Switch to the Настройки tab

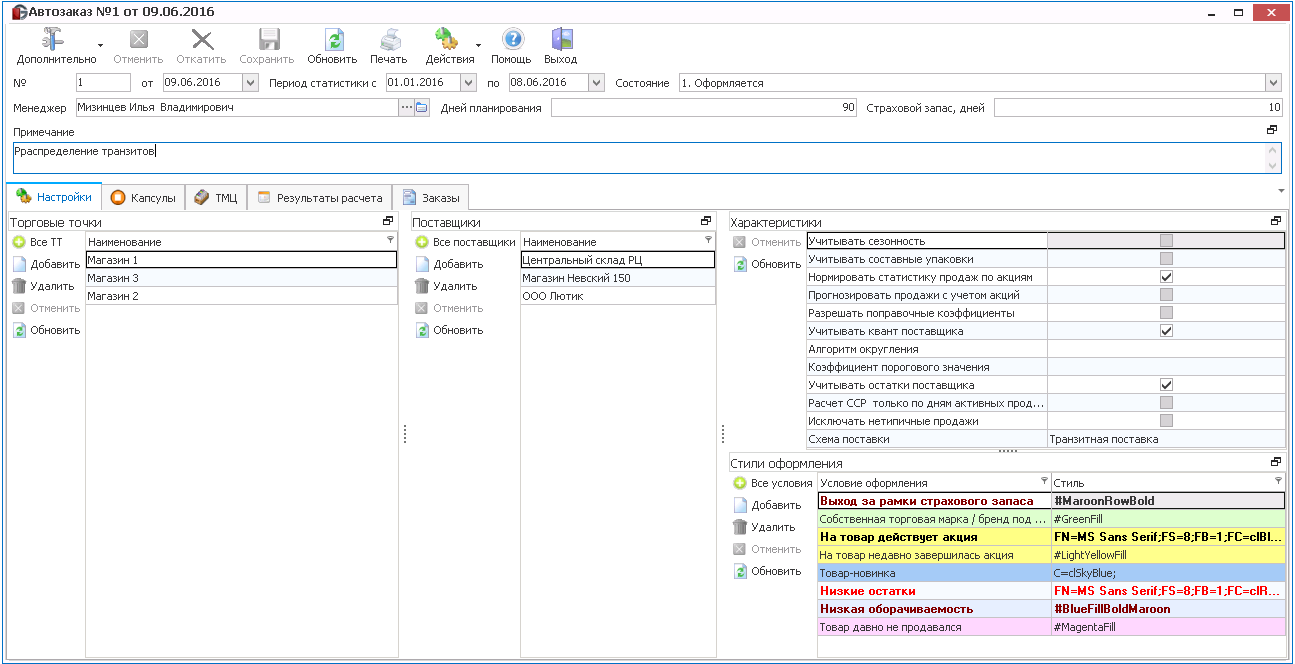[x=55, y=197]
